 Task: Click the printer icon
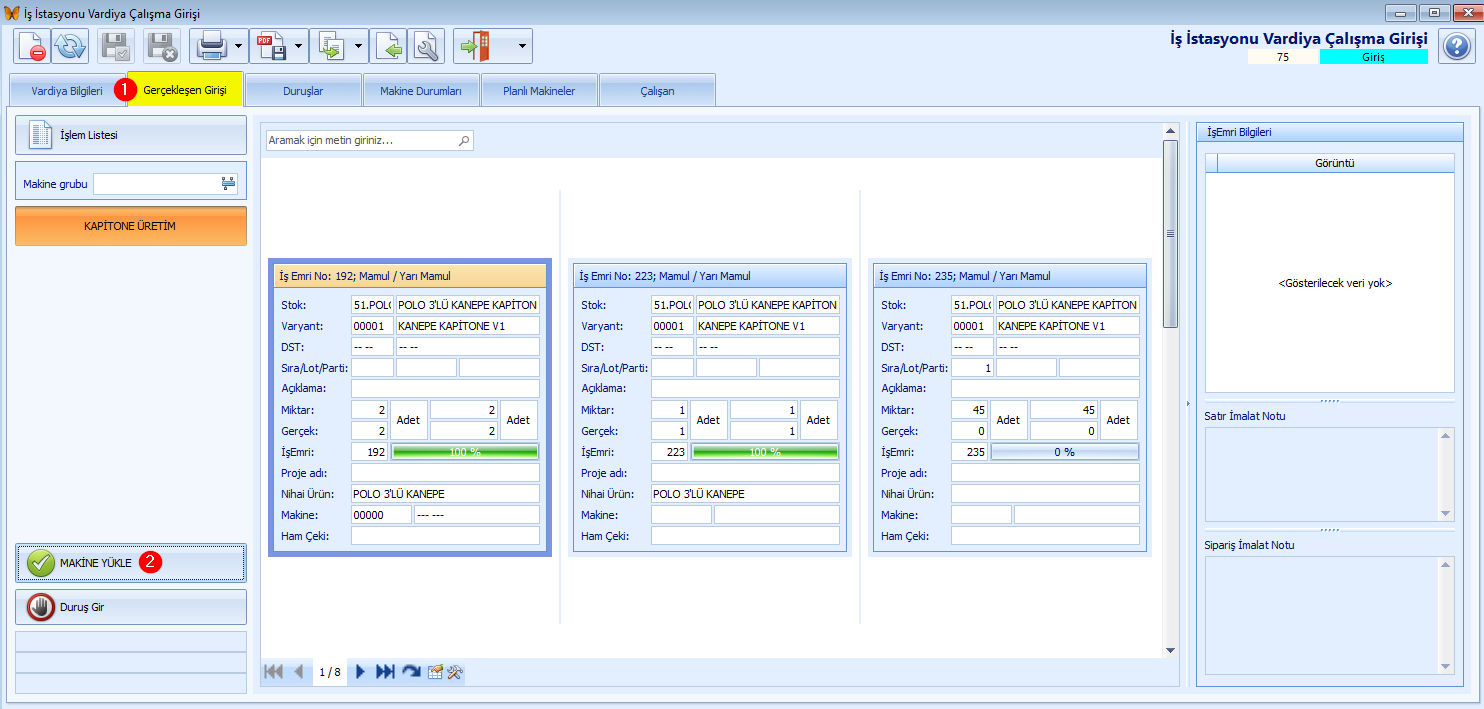(x=211, y=46)
